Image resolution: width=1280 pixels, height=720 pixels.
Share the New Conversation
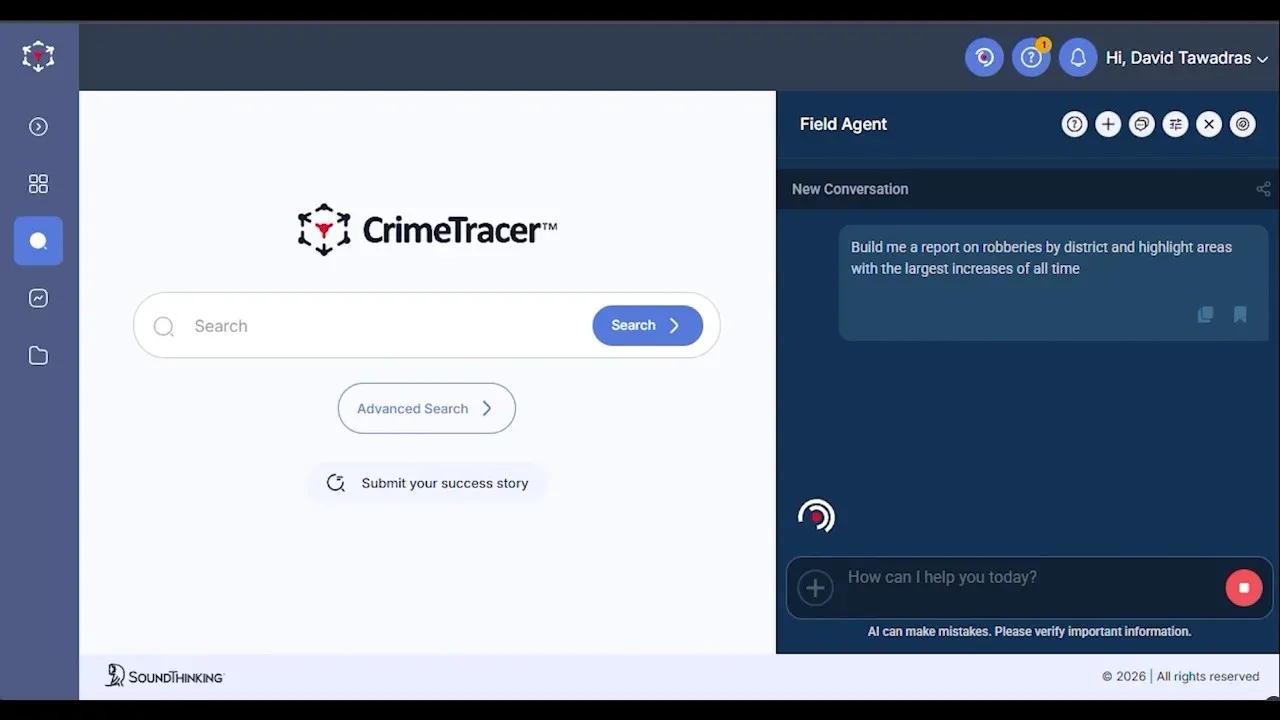pos(1263,189)
